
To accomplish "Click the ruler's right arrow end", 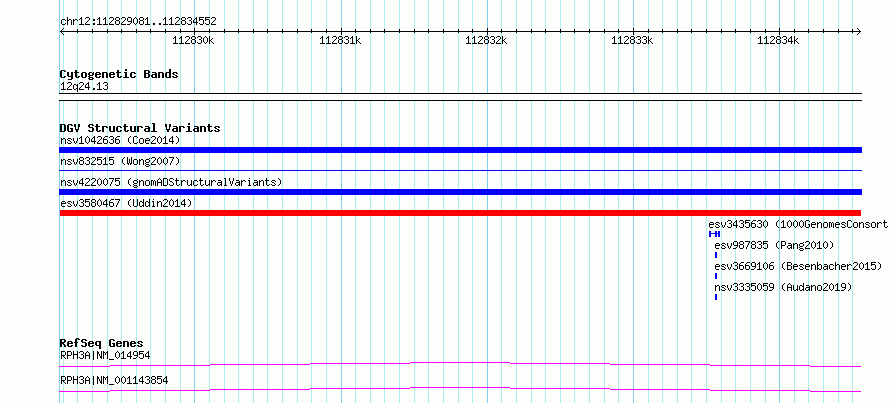I will [859, 31].
